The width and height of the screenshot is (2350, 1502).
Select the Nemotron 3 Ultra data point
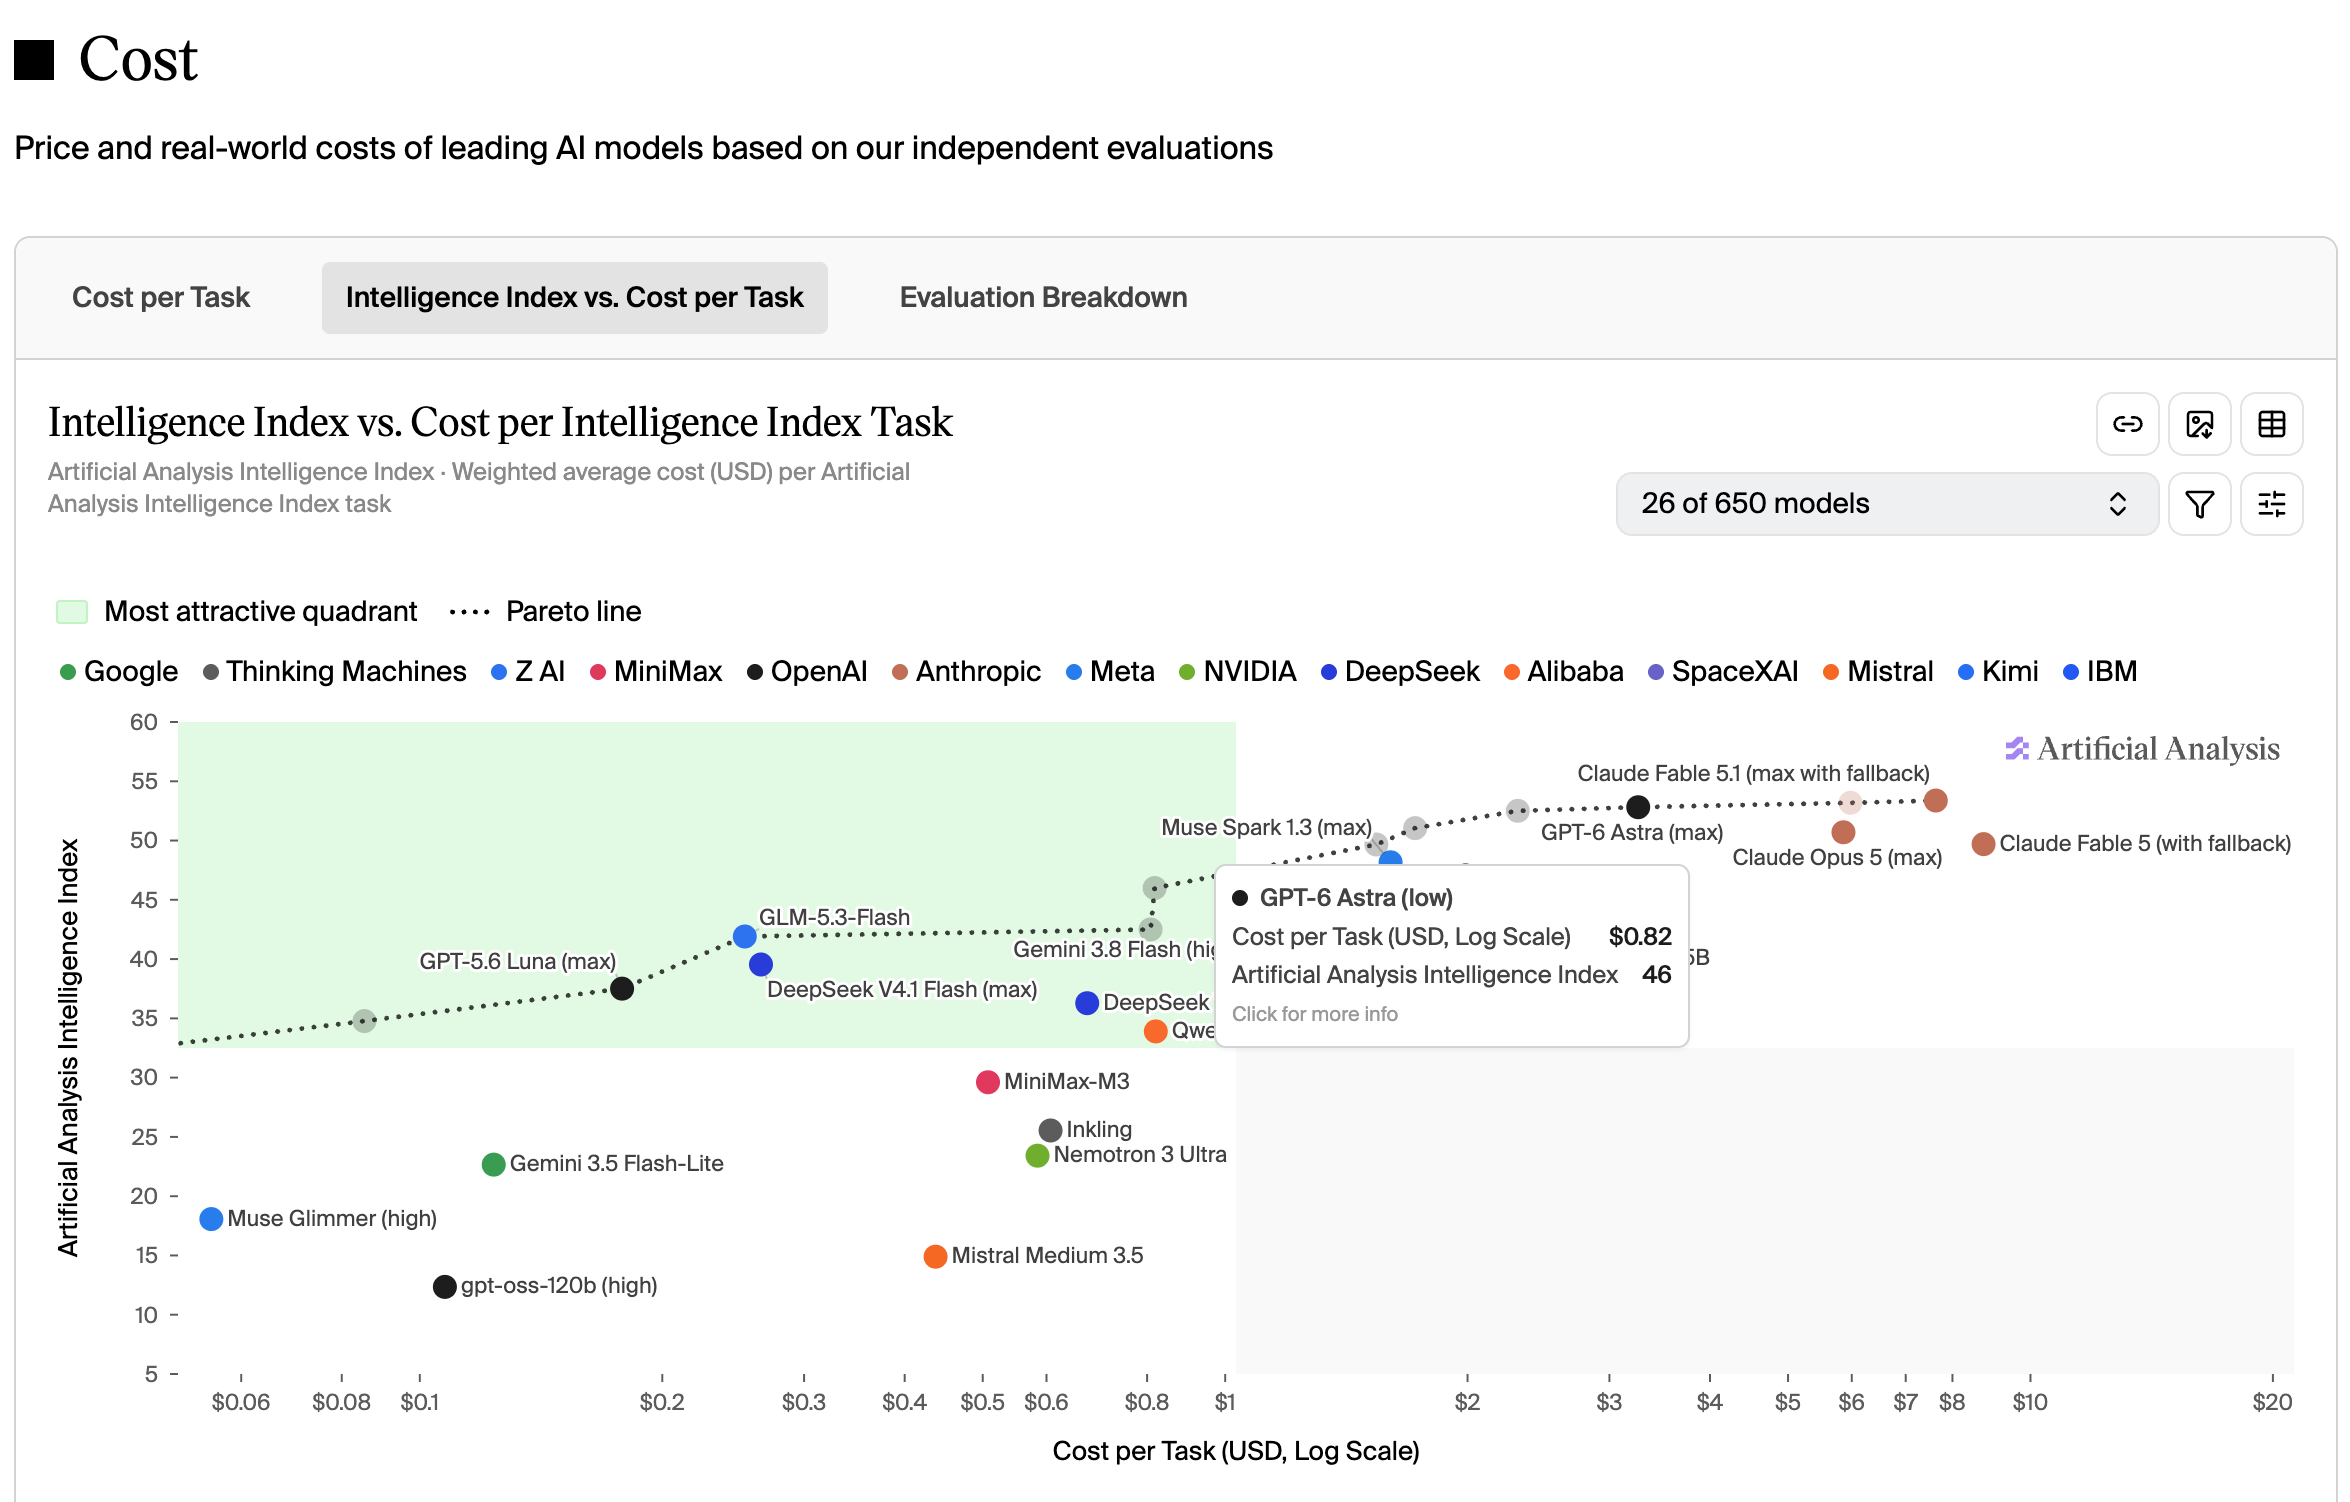pyautogui.click(x=1038, y=1156)
